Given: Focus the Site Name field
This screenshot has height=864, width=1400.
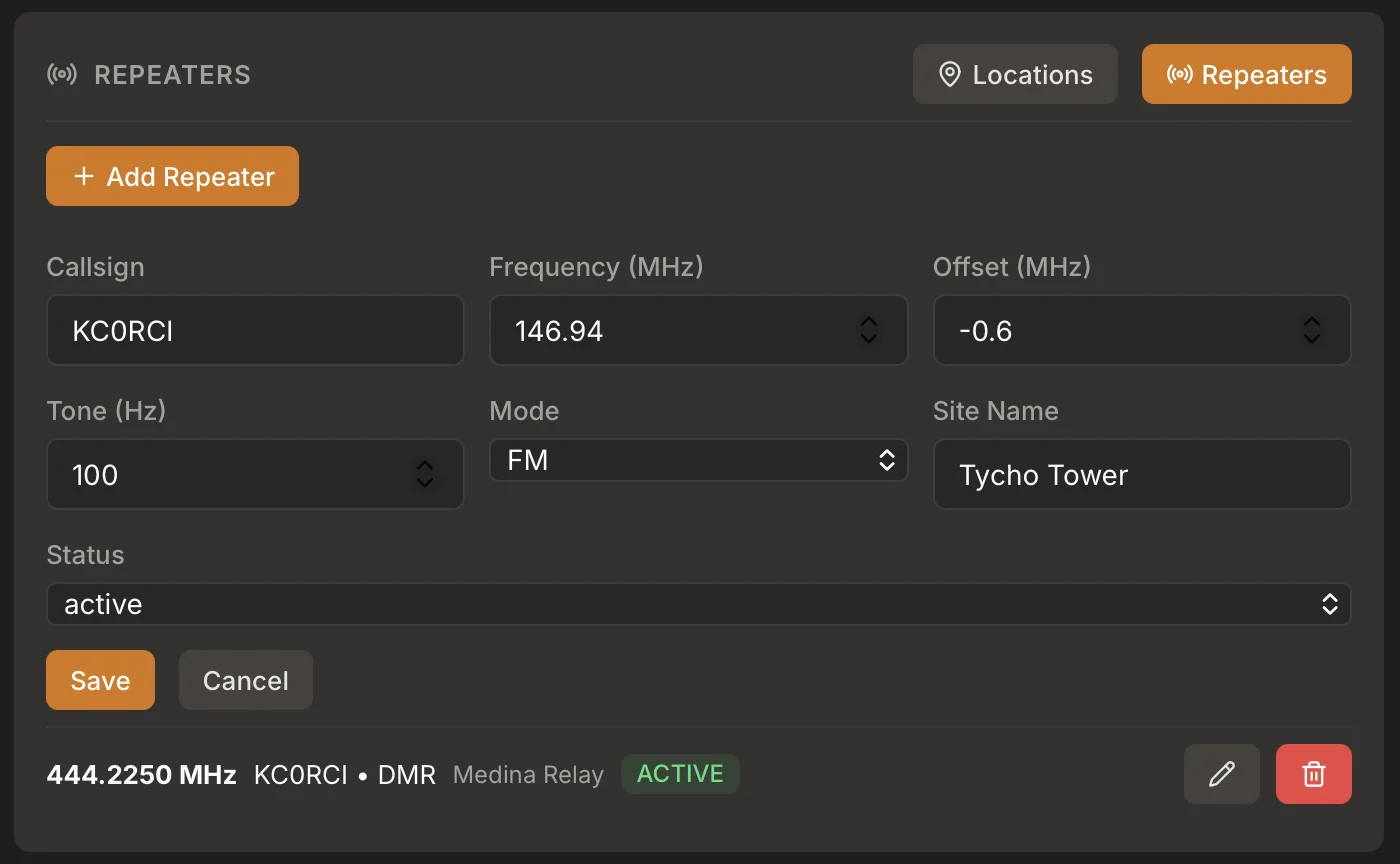Looking at the screenshot, I should (1142, 474).
